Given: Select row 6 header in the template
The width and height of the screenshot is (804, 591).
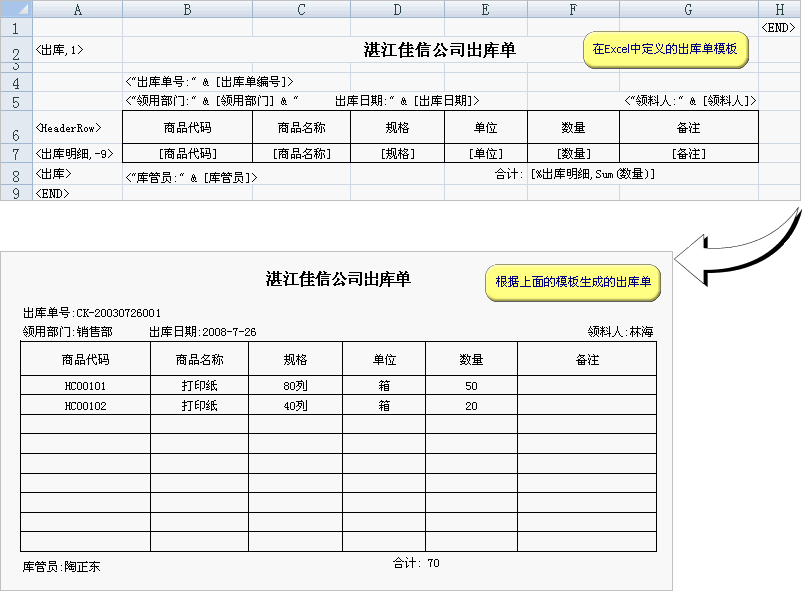Looking at the screenshot, I should tap(16, 127).
